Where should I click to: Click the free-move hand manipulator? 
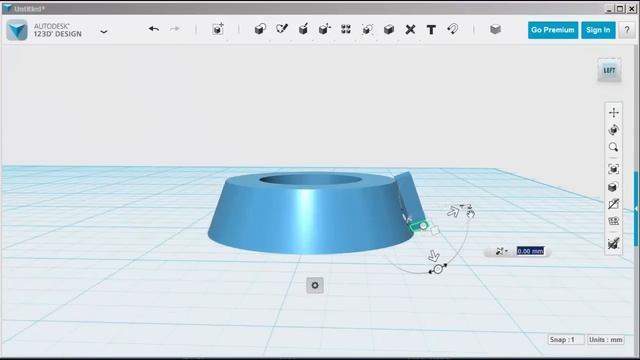coord(471,213)
